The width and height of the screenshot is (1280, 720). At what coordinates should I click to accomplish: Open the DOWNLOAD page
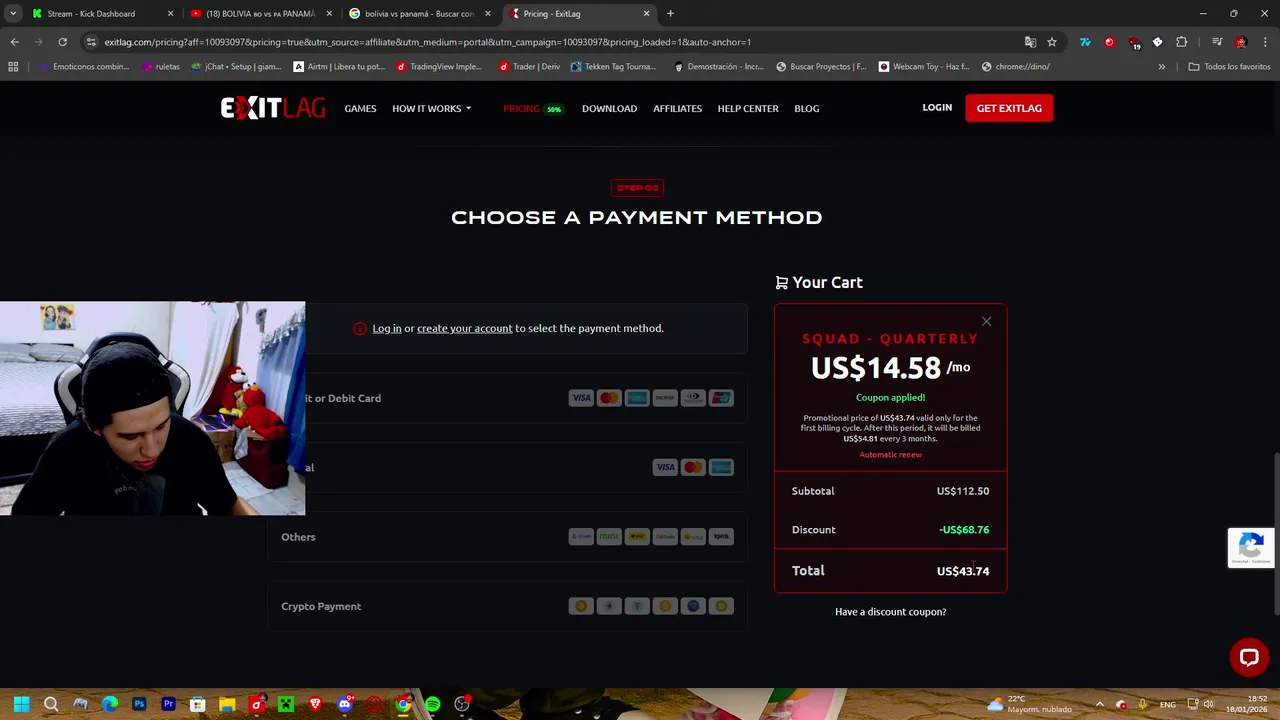(609, 108)
